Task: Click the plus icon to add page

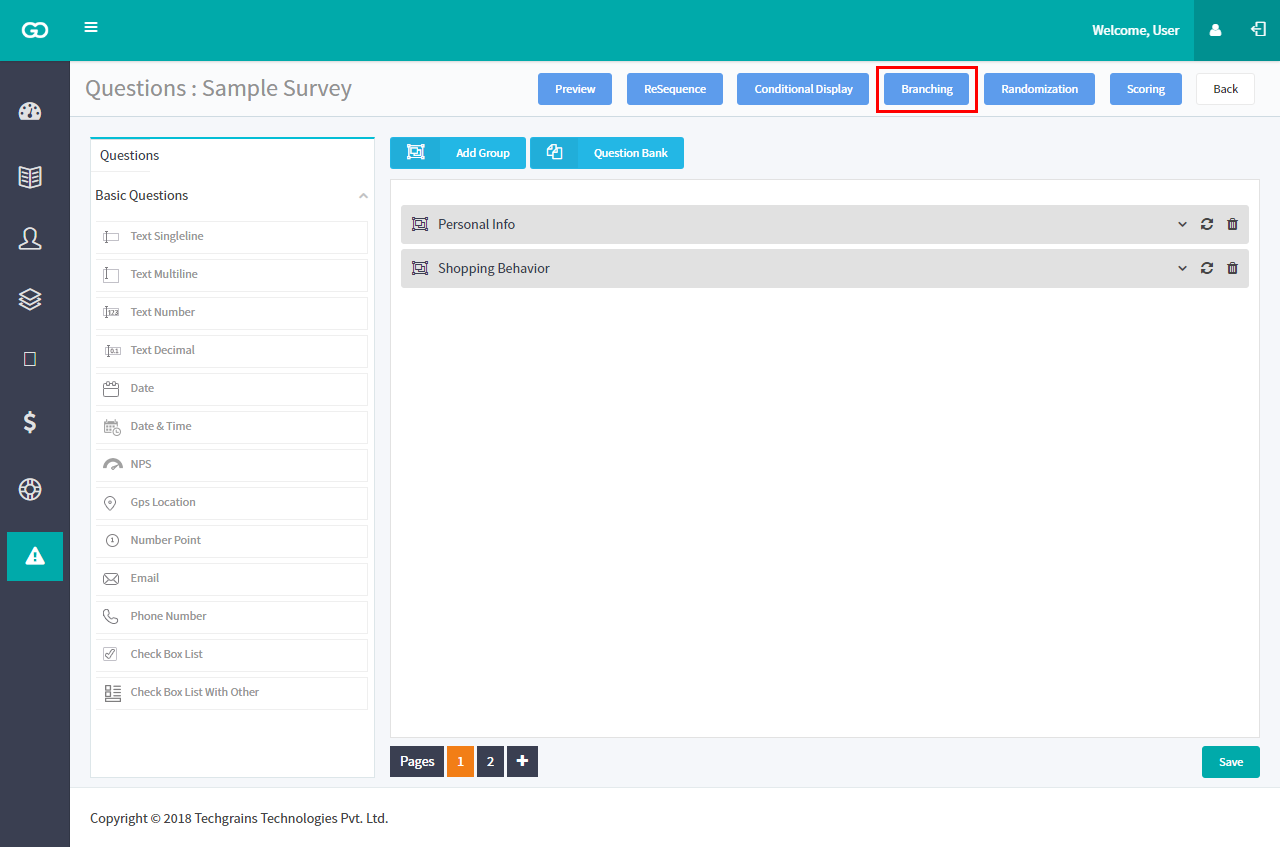Action: [x=522, y=761]
